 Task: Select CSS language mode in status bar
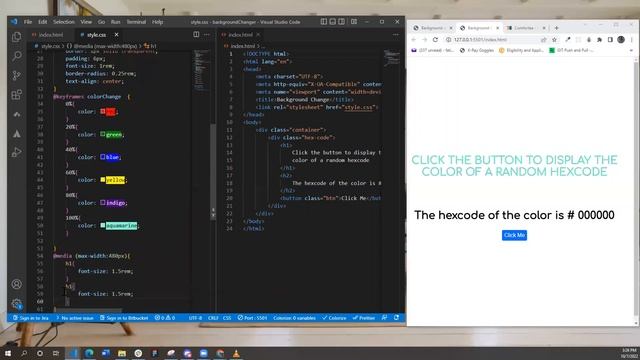click(x=227, y=318)
